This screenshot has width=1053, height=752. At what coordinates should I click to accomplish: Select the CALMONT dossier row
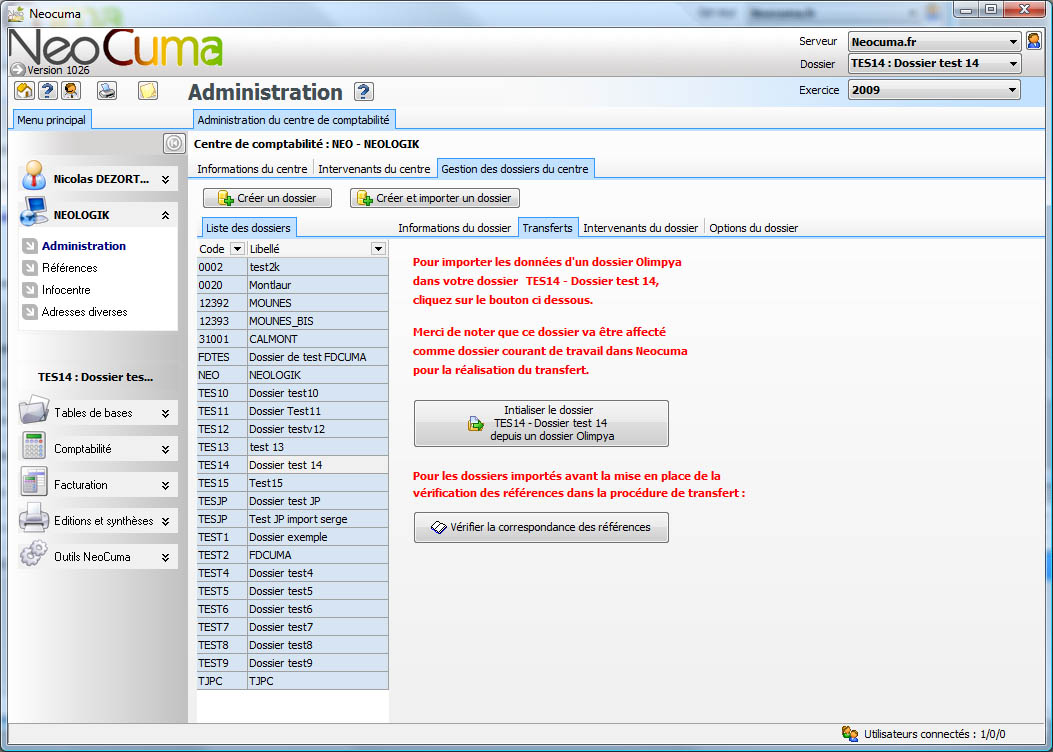pos(293,339)
